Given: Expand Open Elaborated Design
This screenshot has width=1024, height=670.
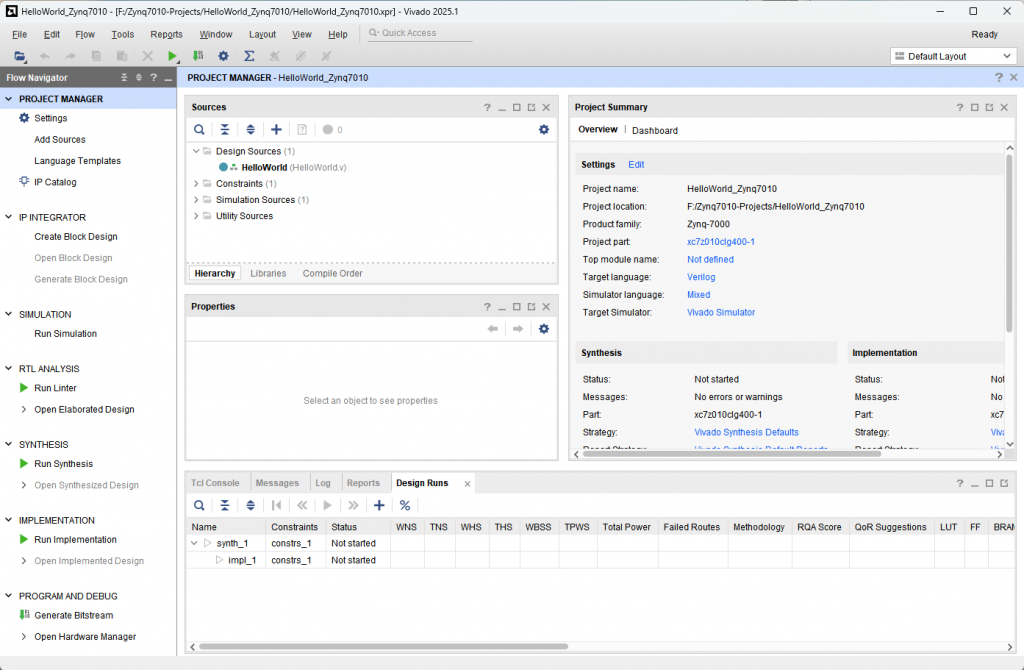Looking at the screenshot, I should click(24, 409).
